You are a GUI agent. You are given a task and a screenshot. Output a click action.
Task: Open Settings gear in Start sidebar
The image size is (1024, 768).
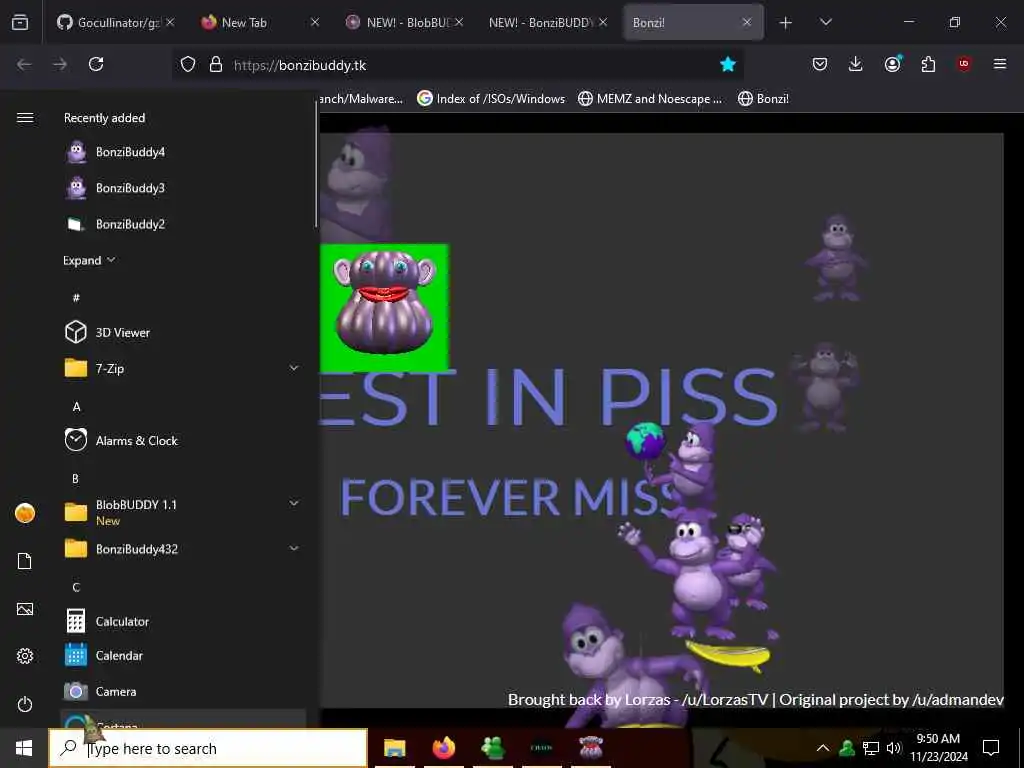(x=25, y=656)
